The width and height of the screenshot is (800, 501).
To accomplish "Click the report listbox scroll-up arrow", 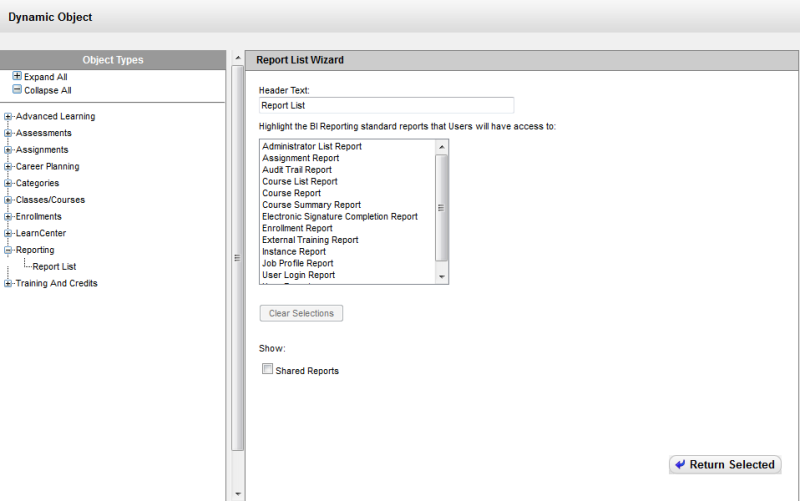I will point(442,147).
